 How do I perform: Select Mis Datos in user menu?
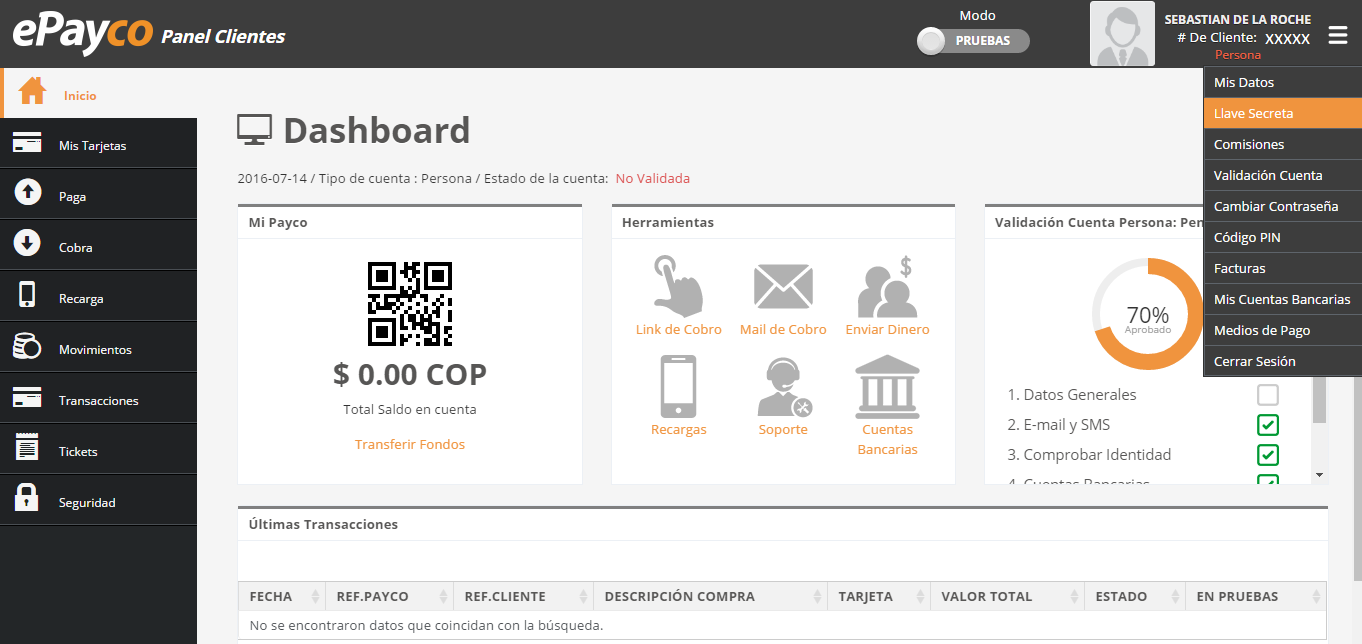1283,82
